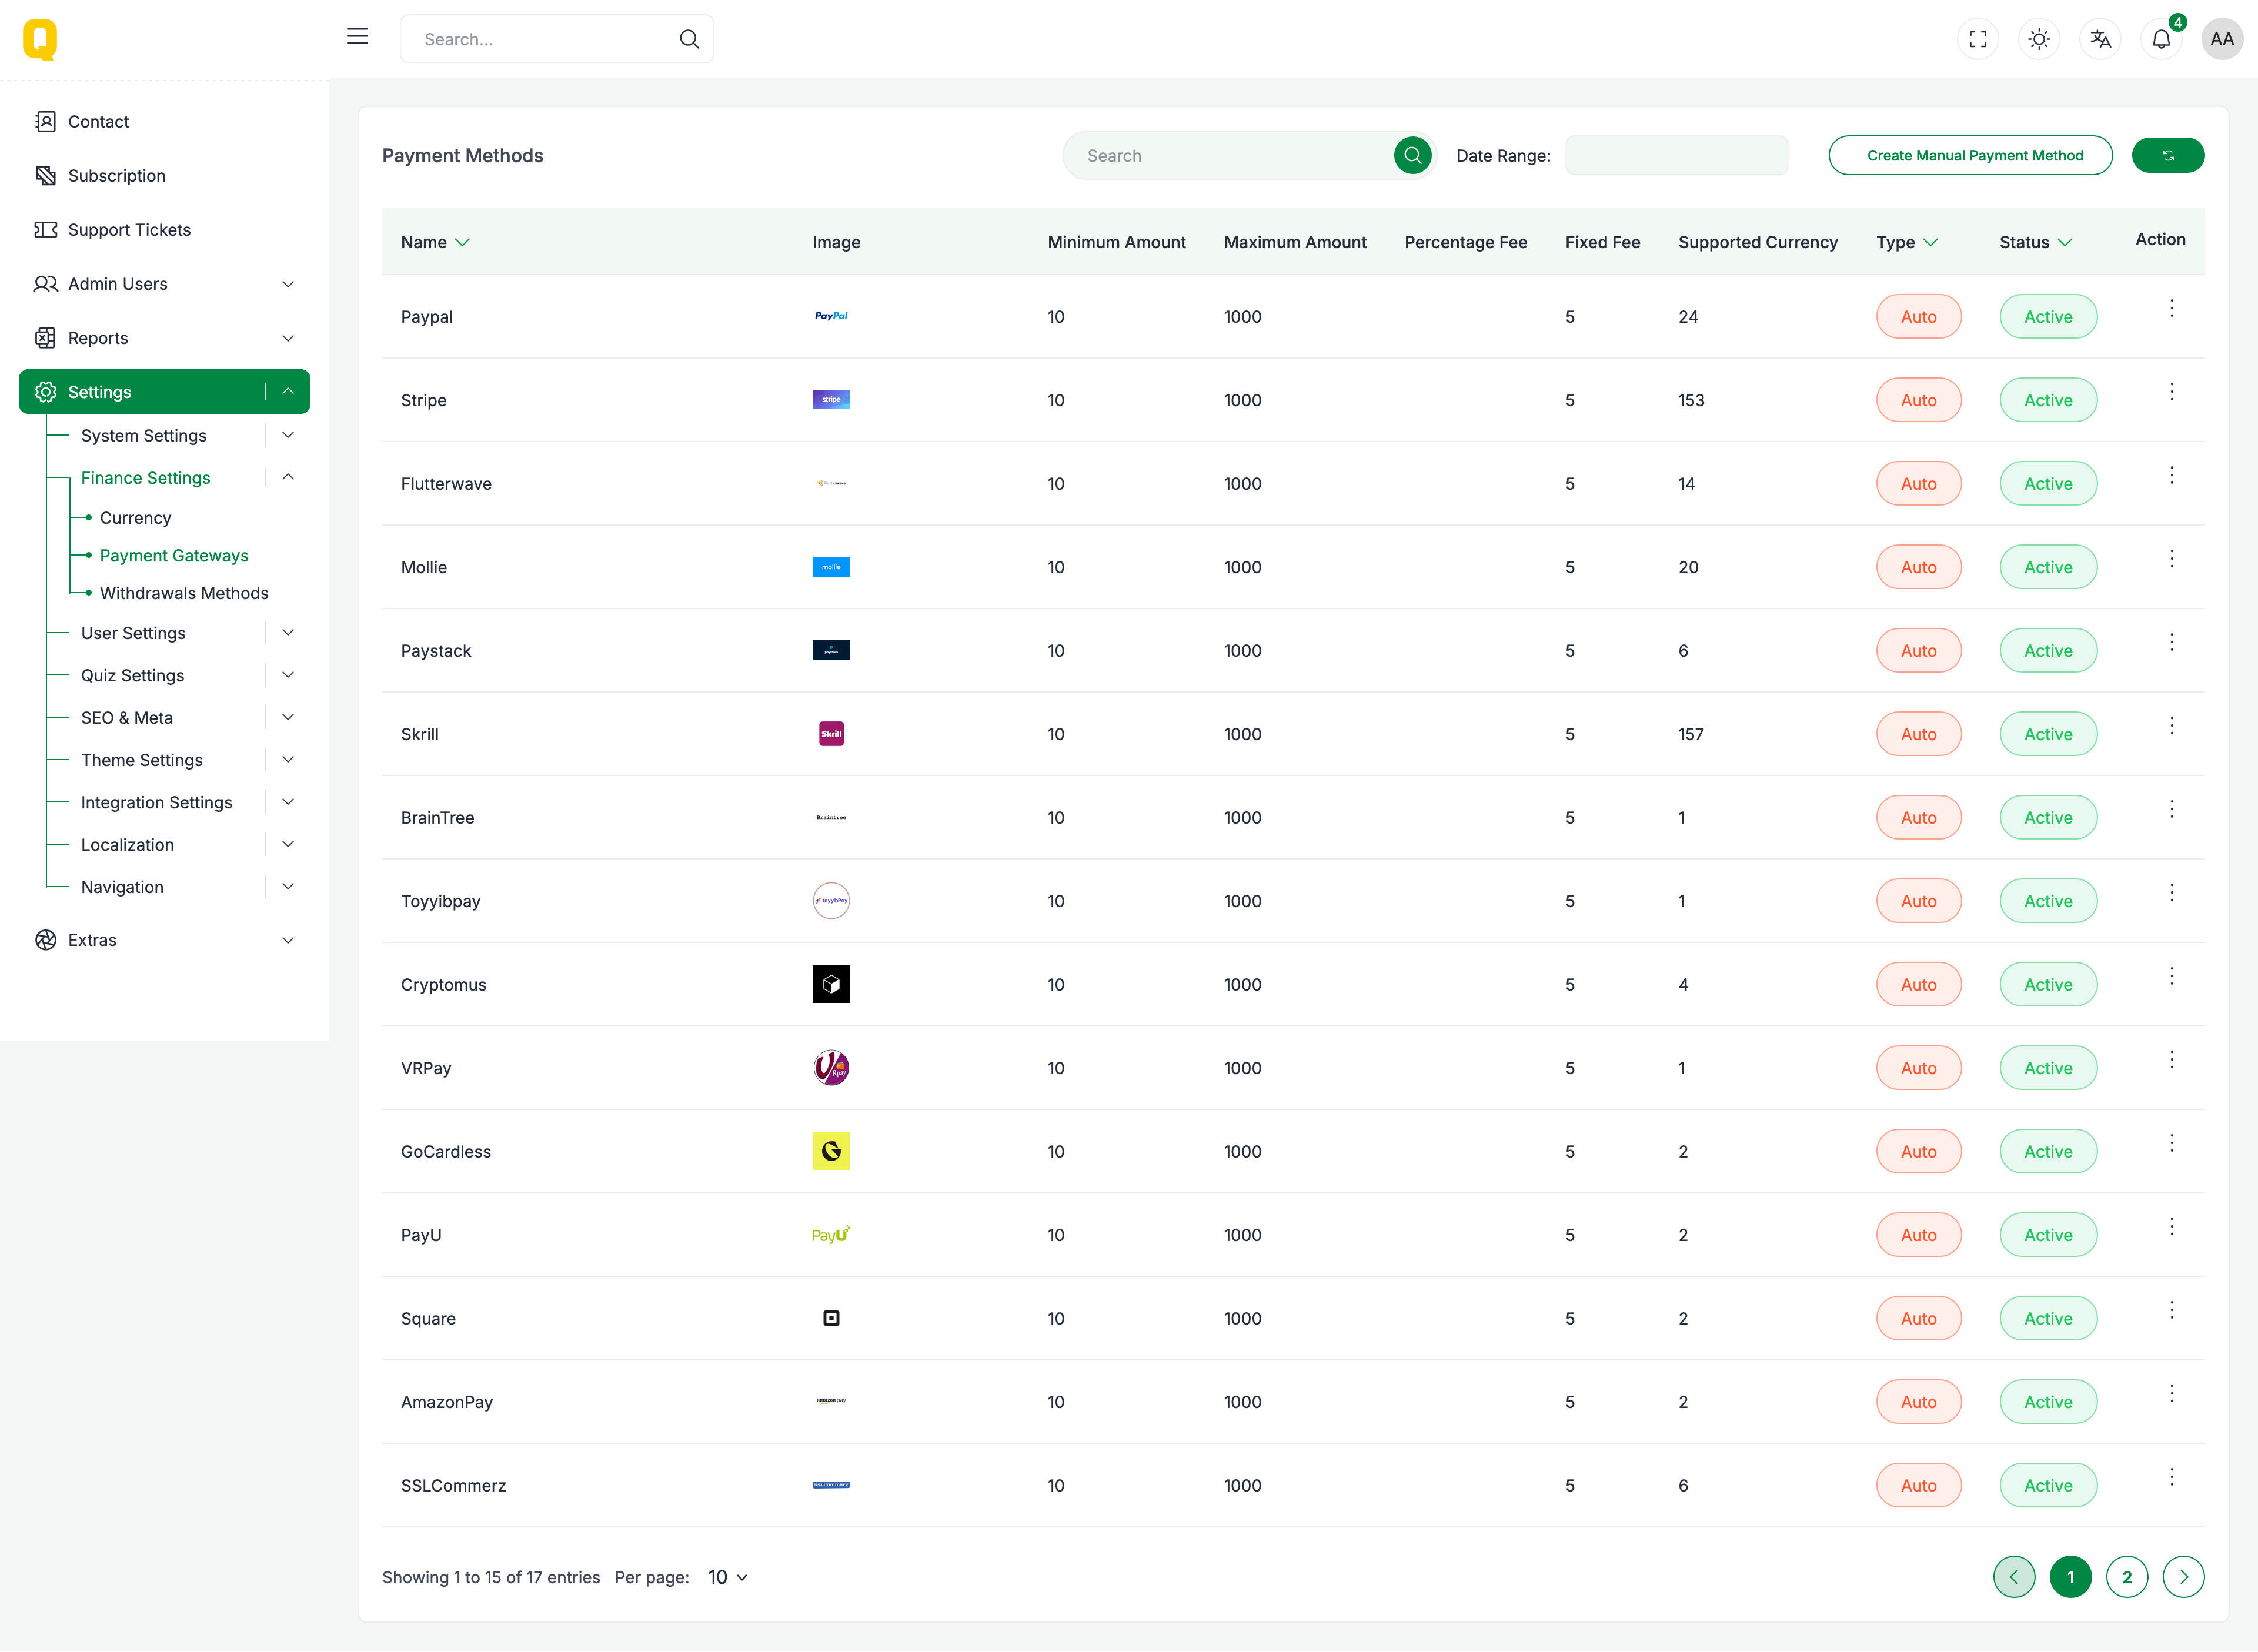
Task: Set Skrill status to inactive
Action: coord(2048,733)
